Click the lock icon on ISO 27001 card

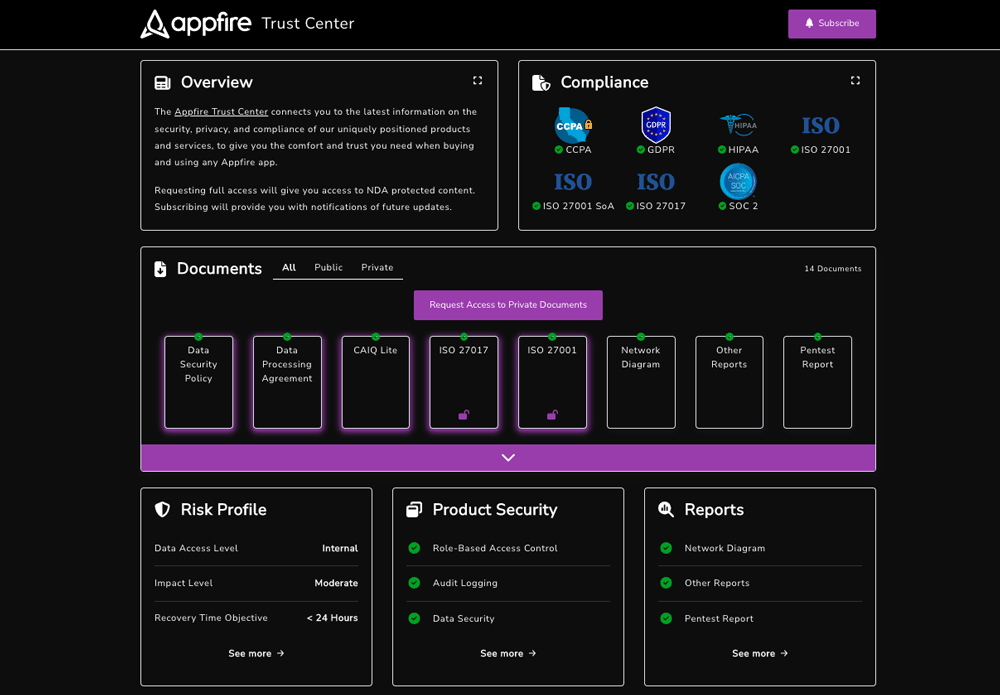tap(552, 415)
